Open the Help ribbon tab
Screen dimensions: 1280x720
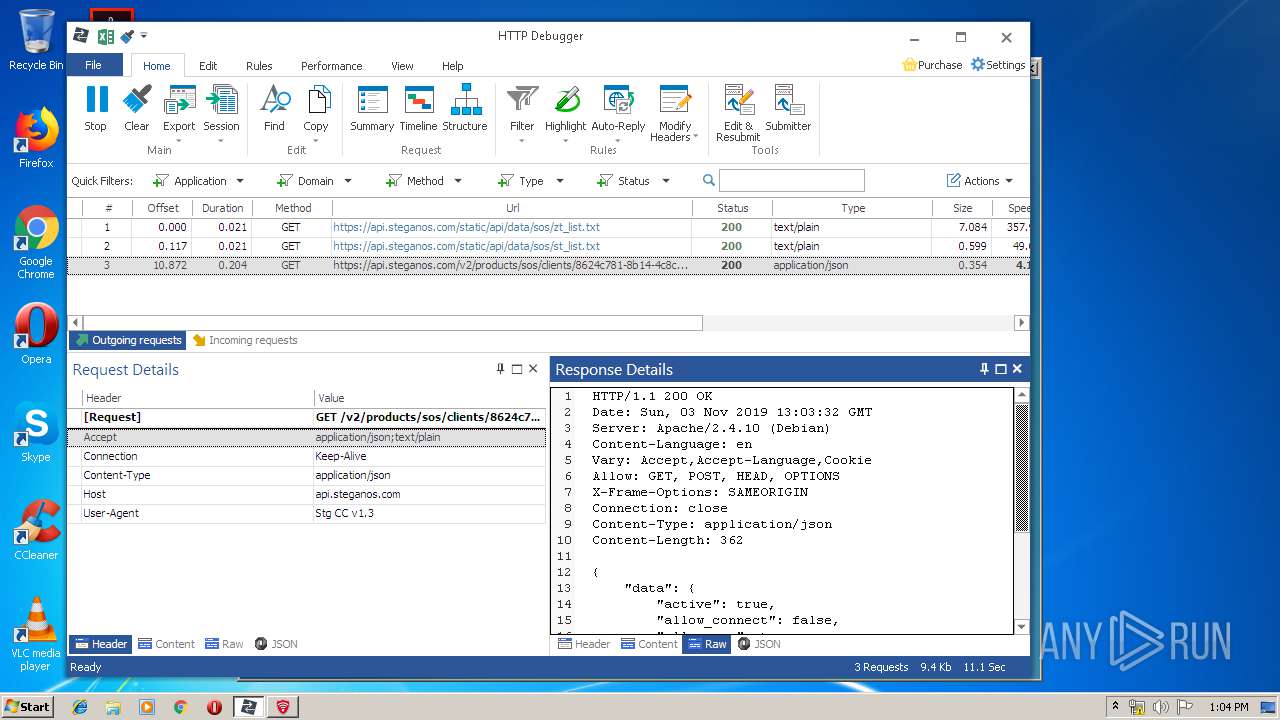pos(452,66)
